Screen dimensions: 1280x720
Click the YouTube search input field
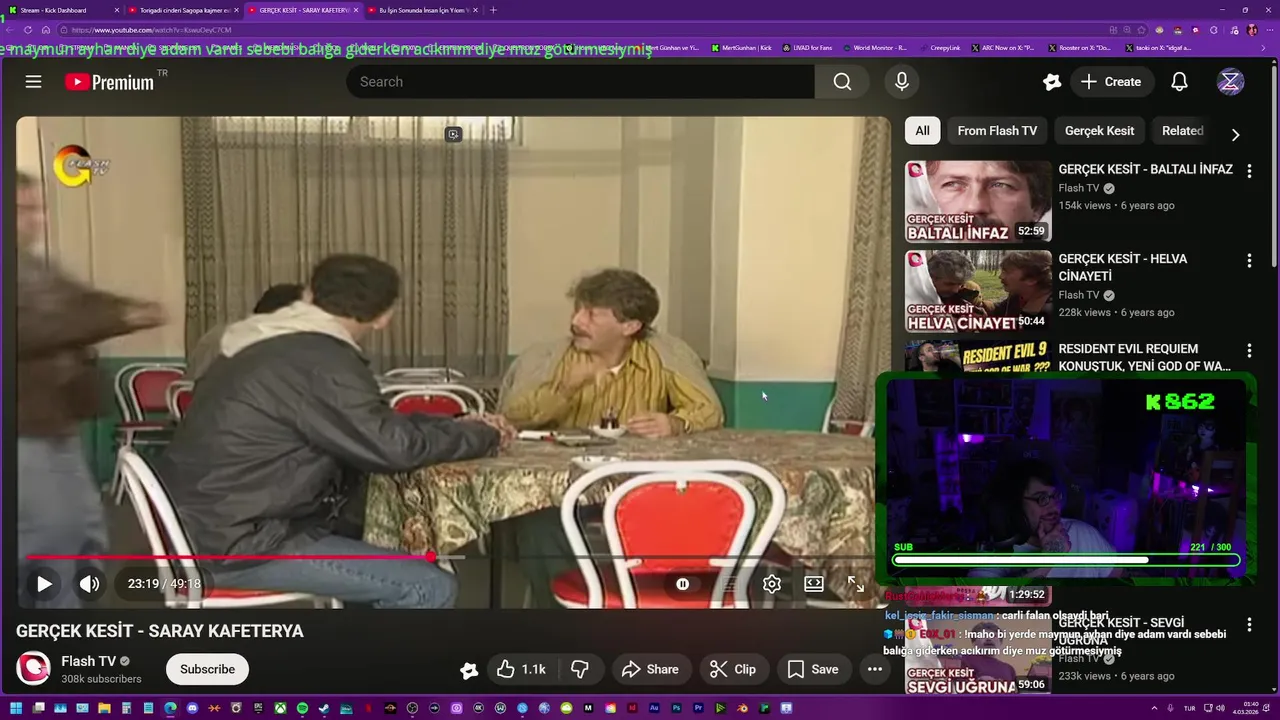(x=580, y=82)
